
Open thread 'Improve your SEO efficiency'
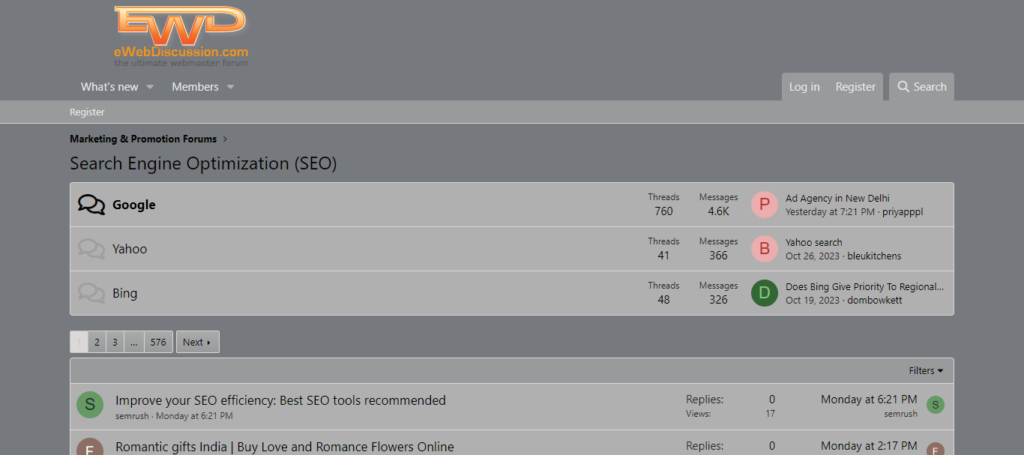pos(280,400)
